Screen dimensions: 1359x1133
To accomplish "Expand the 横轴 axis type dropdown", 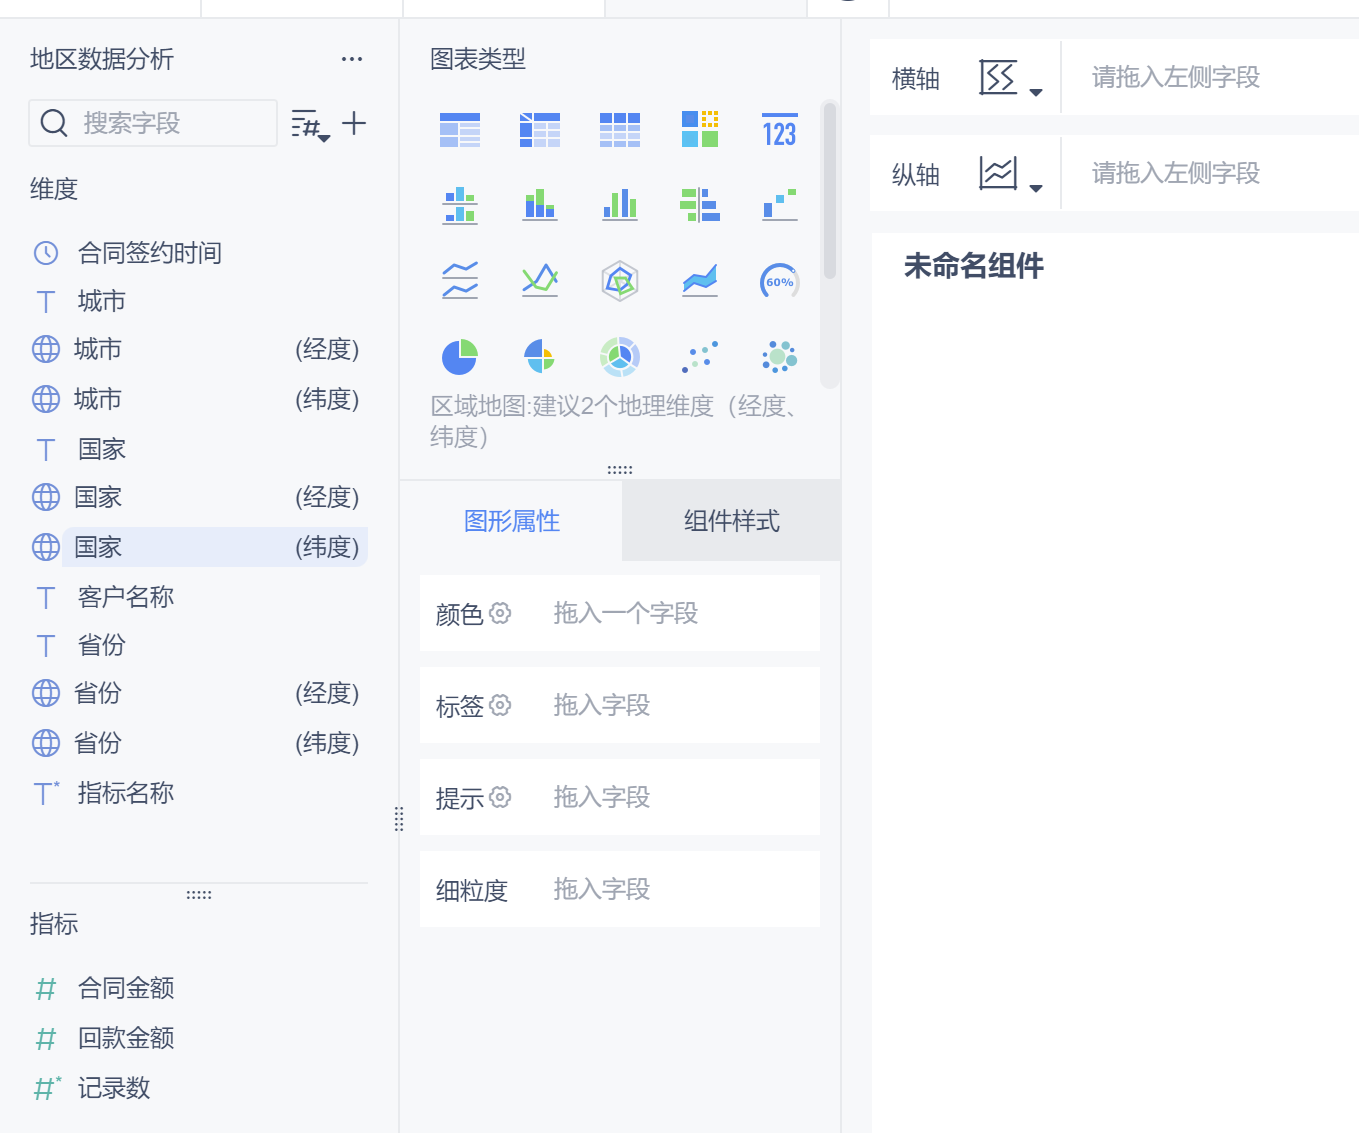I will 1011,78.
